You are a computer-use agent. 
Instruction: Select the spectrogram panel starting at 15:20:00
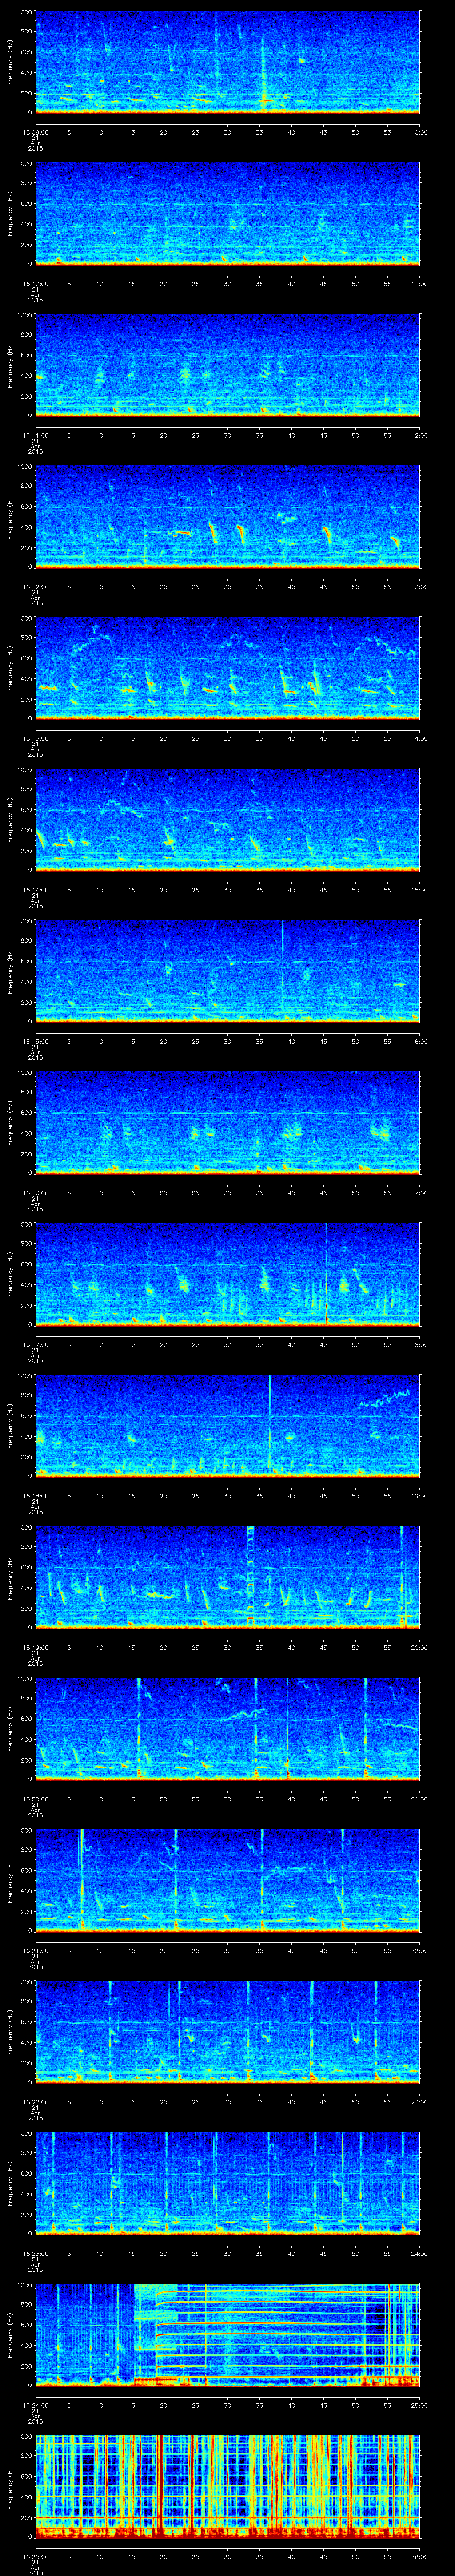pyautogui.click(x=227, y=1728)
